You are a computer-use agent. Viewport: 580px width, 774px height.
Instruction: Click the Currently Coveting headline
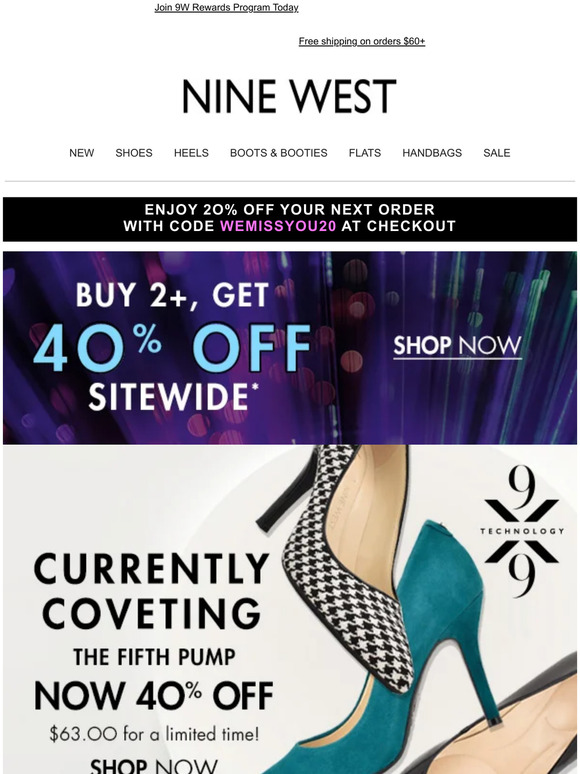click(152, 591)
